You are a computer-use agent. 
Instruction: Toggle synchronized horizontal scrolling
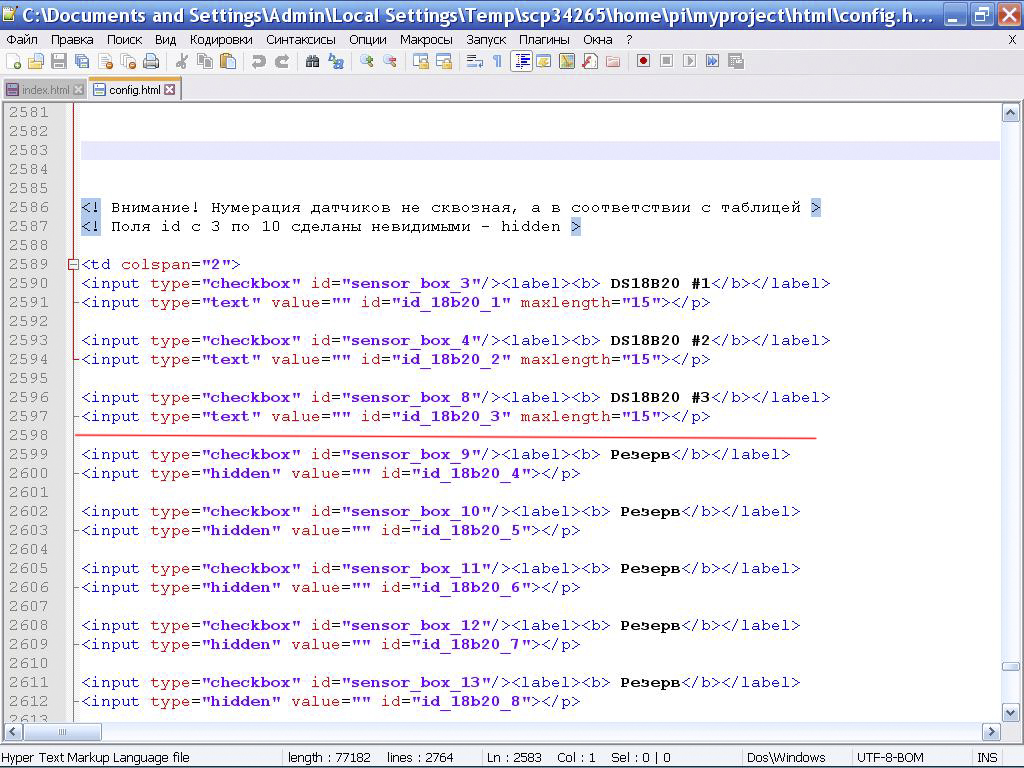(x=443, y=61)
